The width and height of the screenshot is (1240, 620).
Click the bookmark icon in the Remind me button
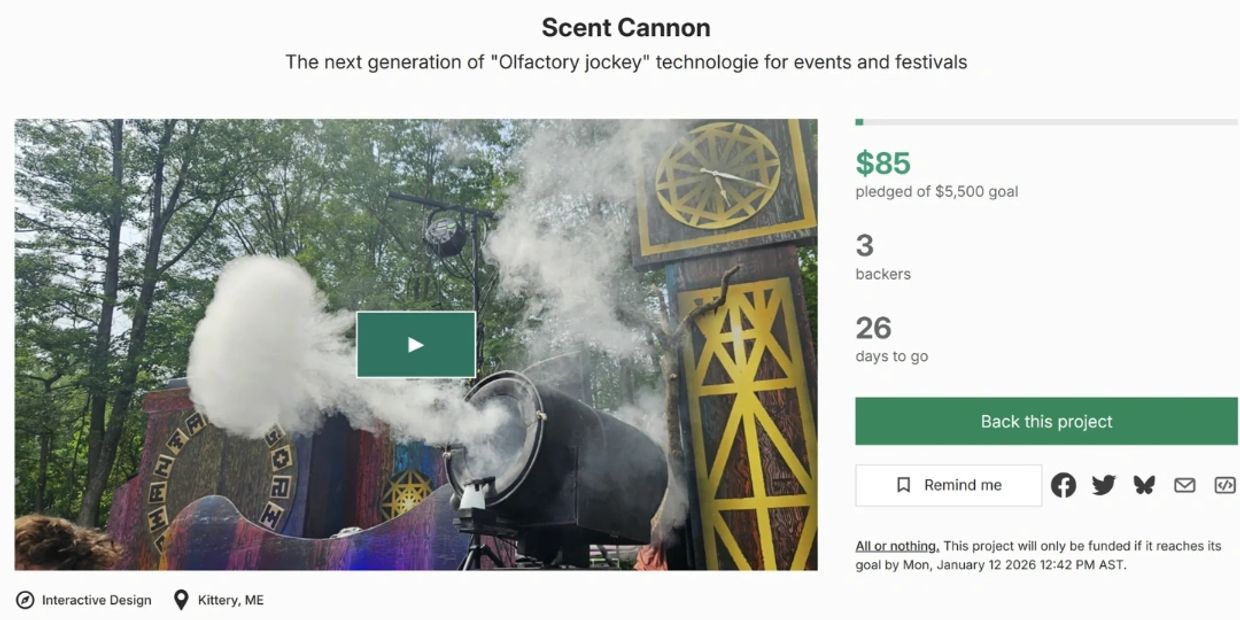coord(903,484)
